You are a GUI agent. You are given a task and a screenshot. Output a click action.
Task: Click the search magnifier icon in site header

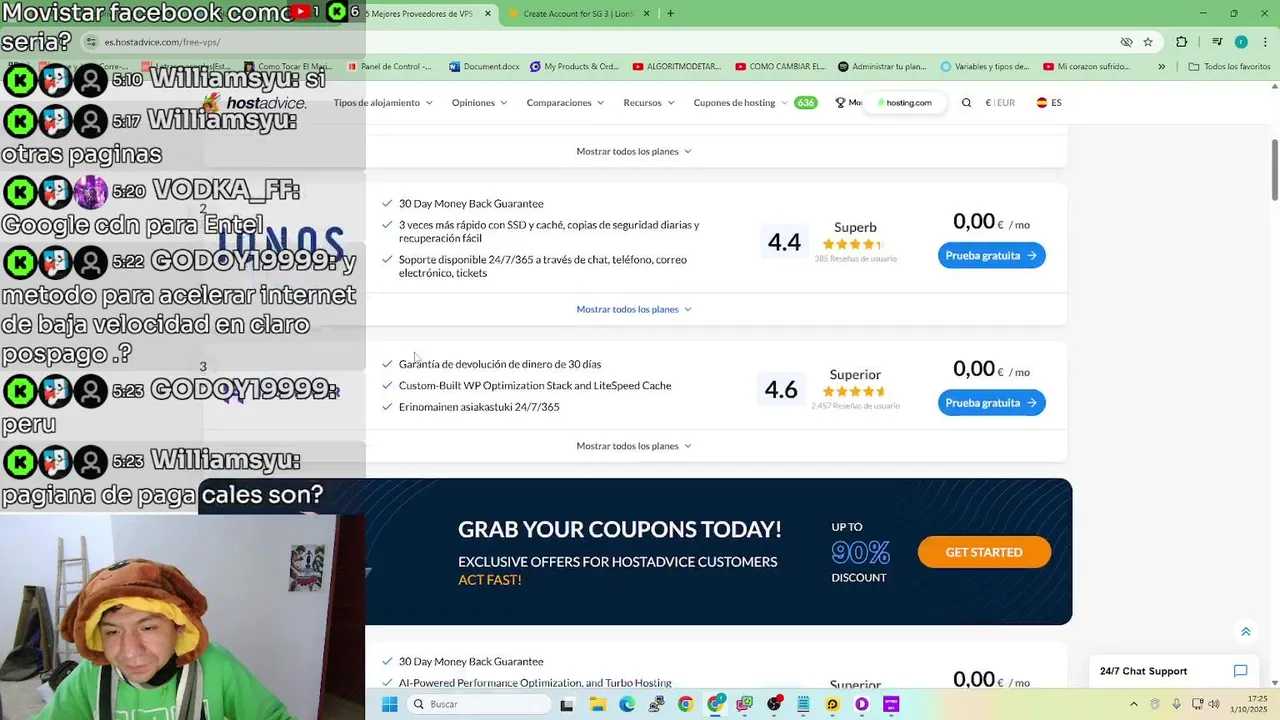click(966, 103)
